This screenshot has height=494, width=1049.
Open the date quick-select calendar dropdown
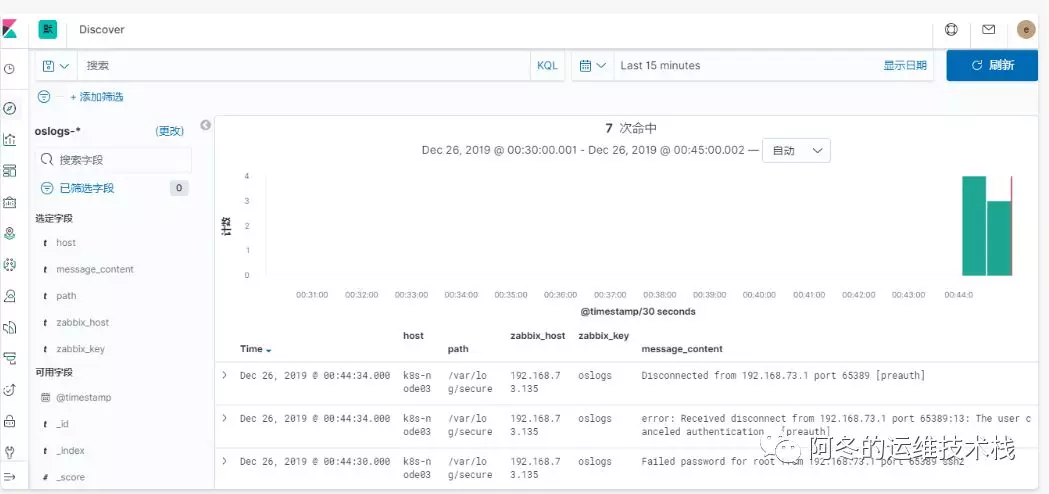click(x=593, y=66)
